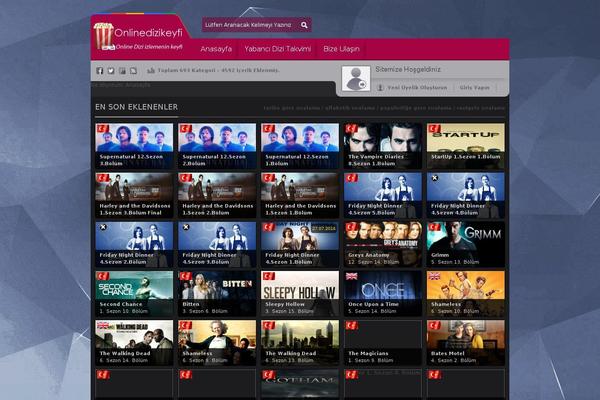Click the user avatar placeholder image
Image resolution: width=600 pixels, height=400 pixels.
coord(356,78)
